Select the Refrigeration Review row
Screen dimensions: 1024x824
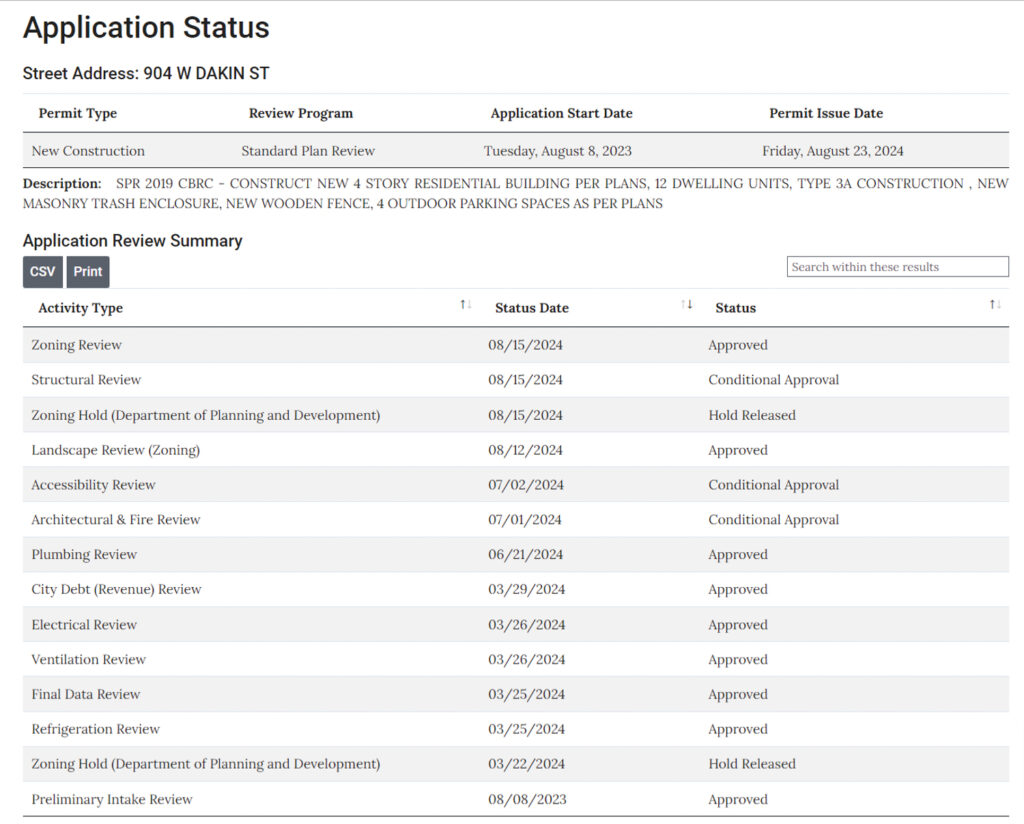pyautogui.click(x=95, y=730)
